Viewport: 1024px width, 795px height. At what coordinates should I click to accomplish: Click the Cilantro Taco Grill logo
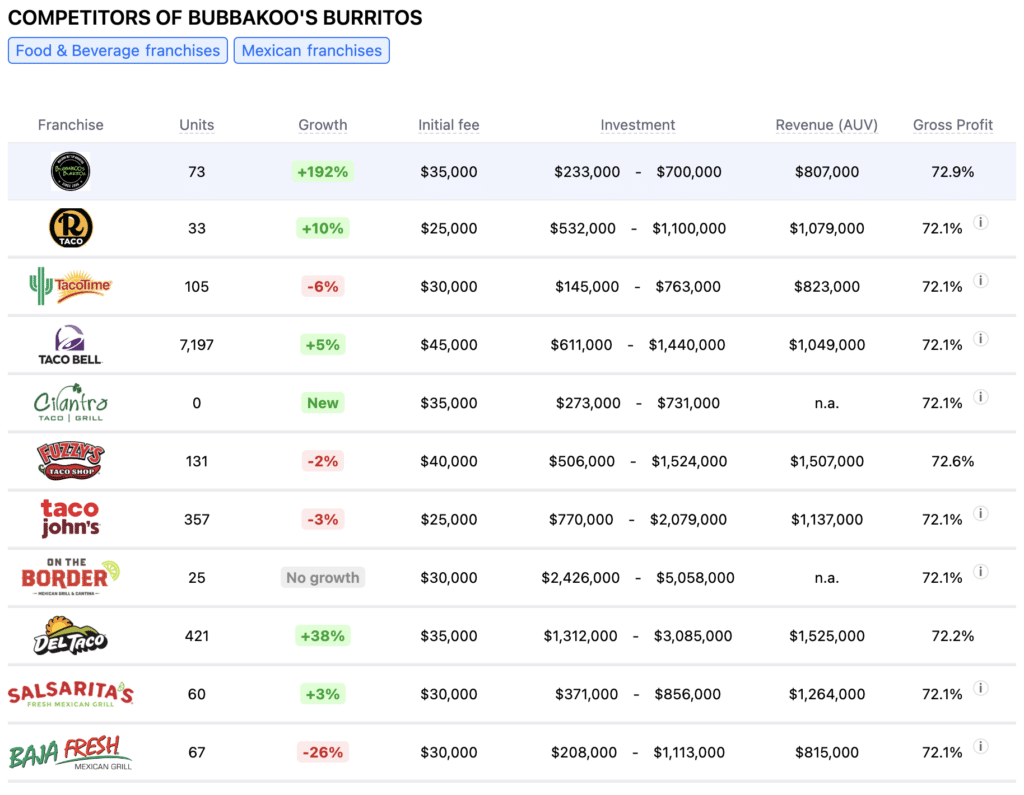[71, 402]
